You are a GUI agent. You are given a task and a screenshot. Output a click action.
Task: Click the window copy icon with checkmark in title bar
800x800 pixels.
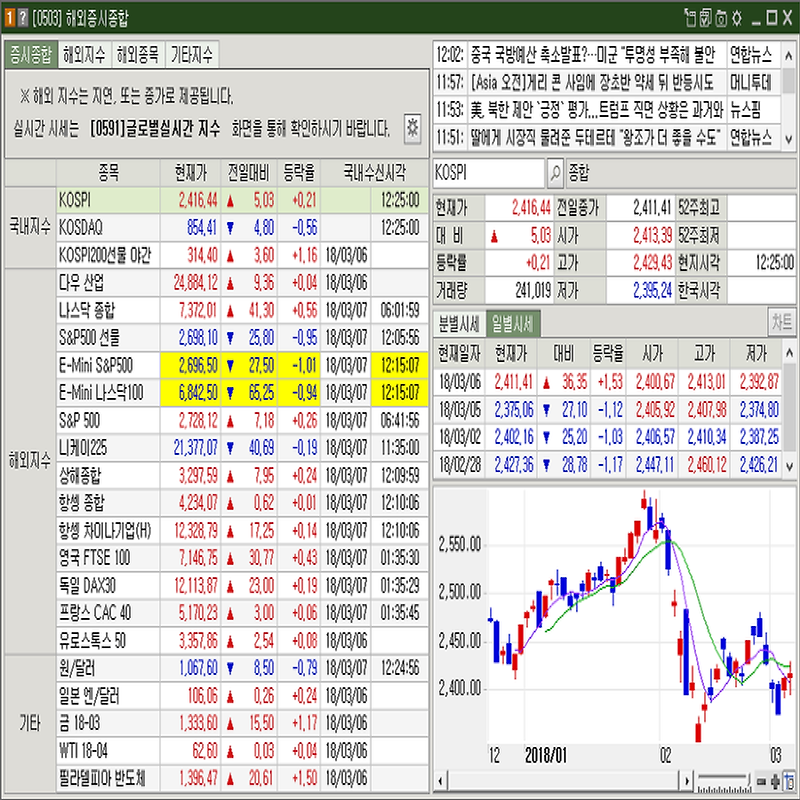point(706,18)
